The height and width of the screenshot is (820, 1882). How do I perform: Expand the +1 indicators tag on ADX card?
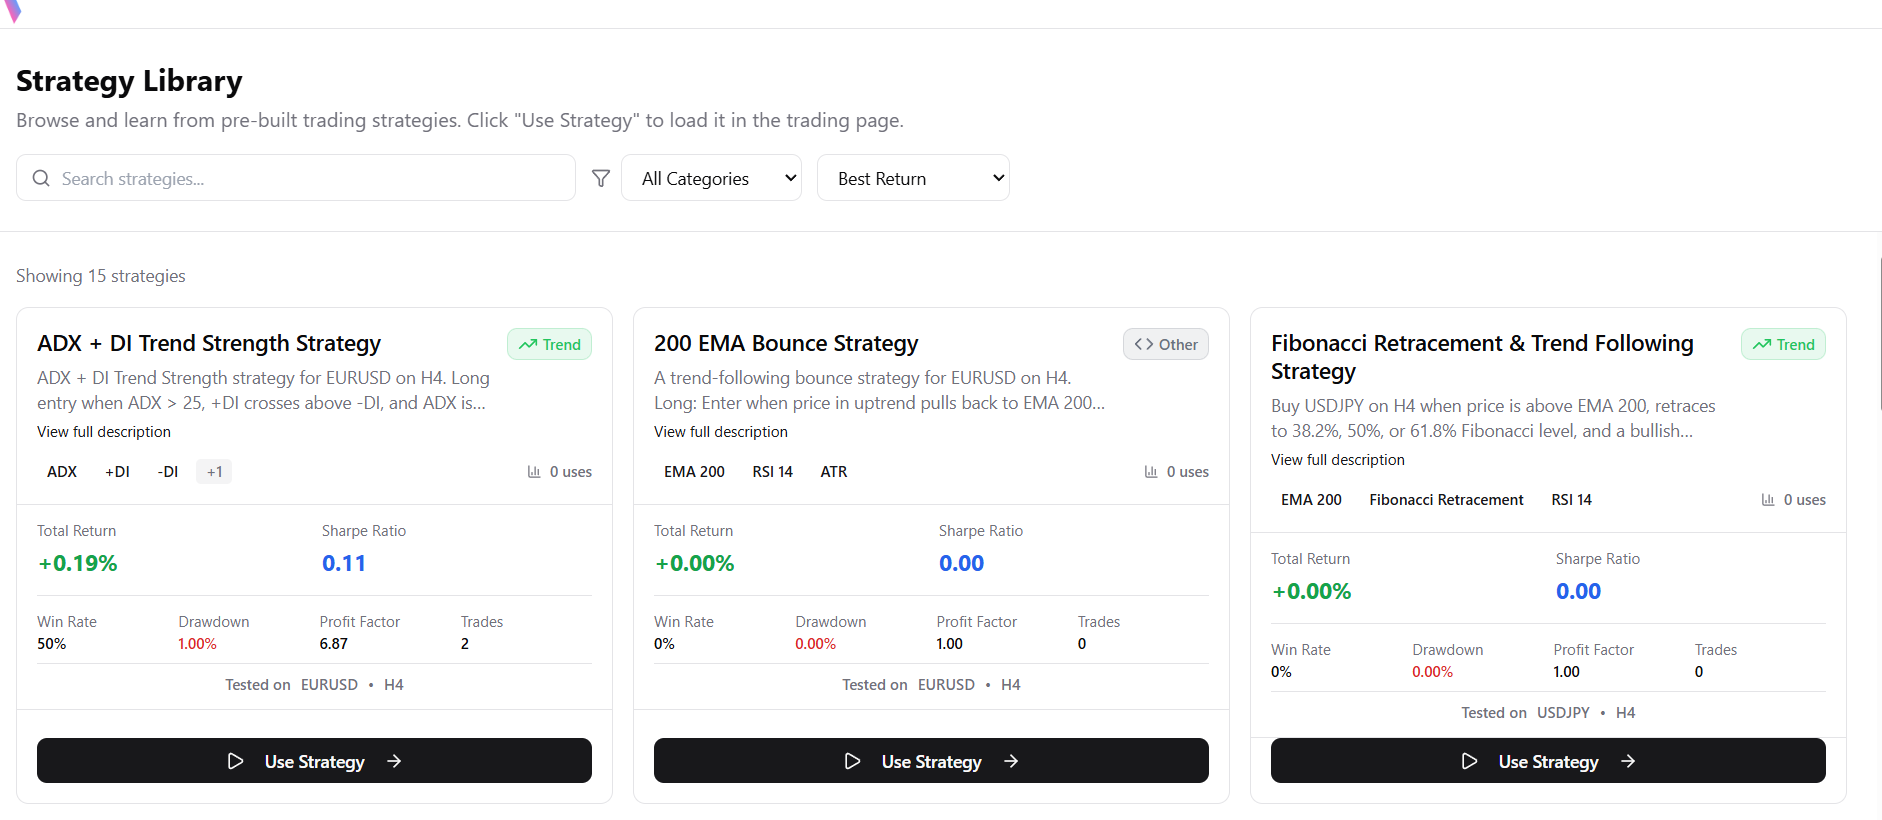click(214, 472)
